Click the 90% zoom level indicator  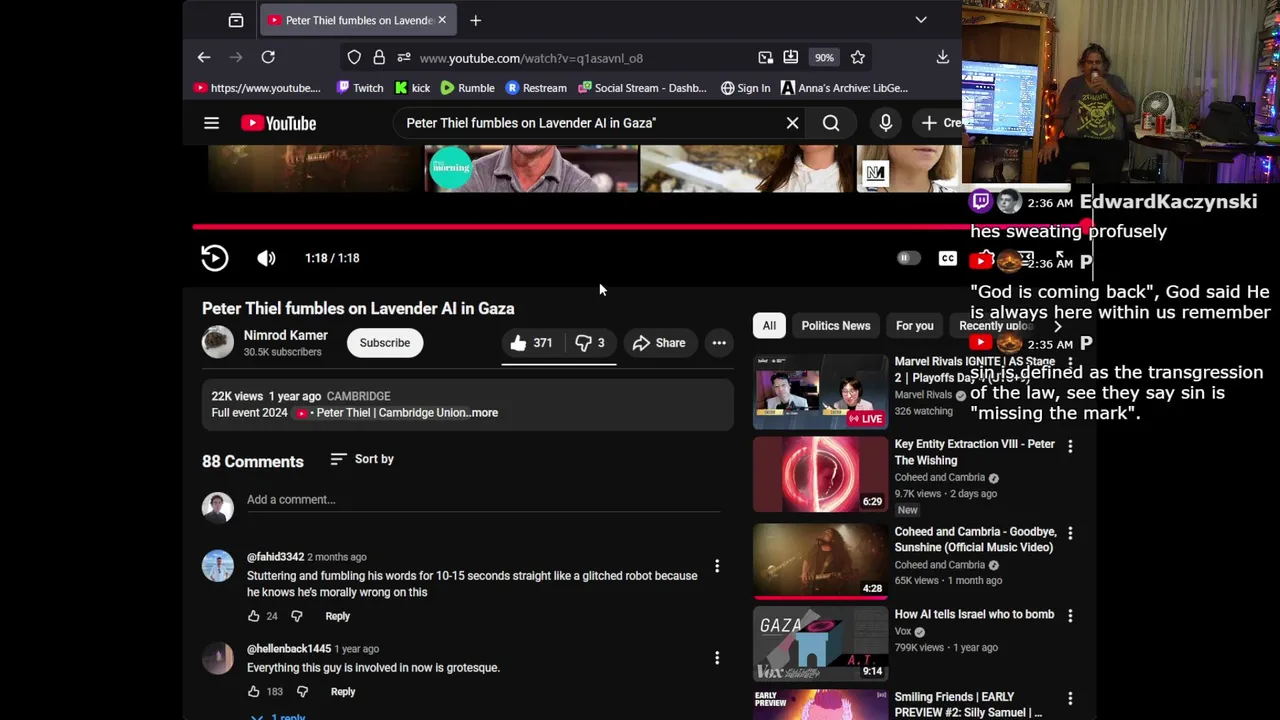pyautogui.click(x=824, y=58)
